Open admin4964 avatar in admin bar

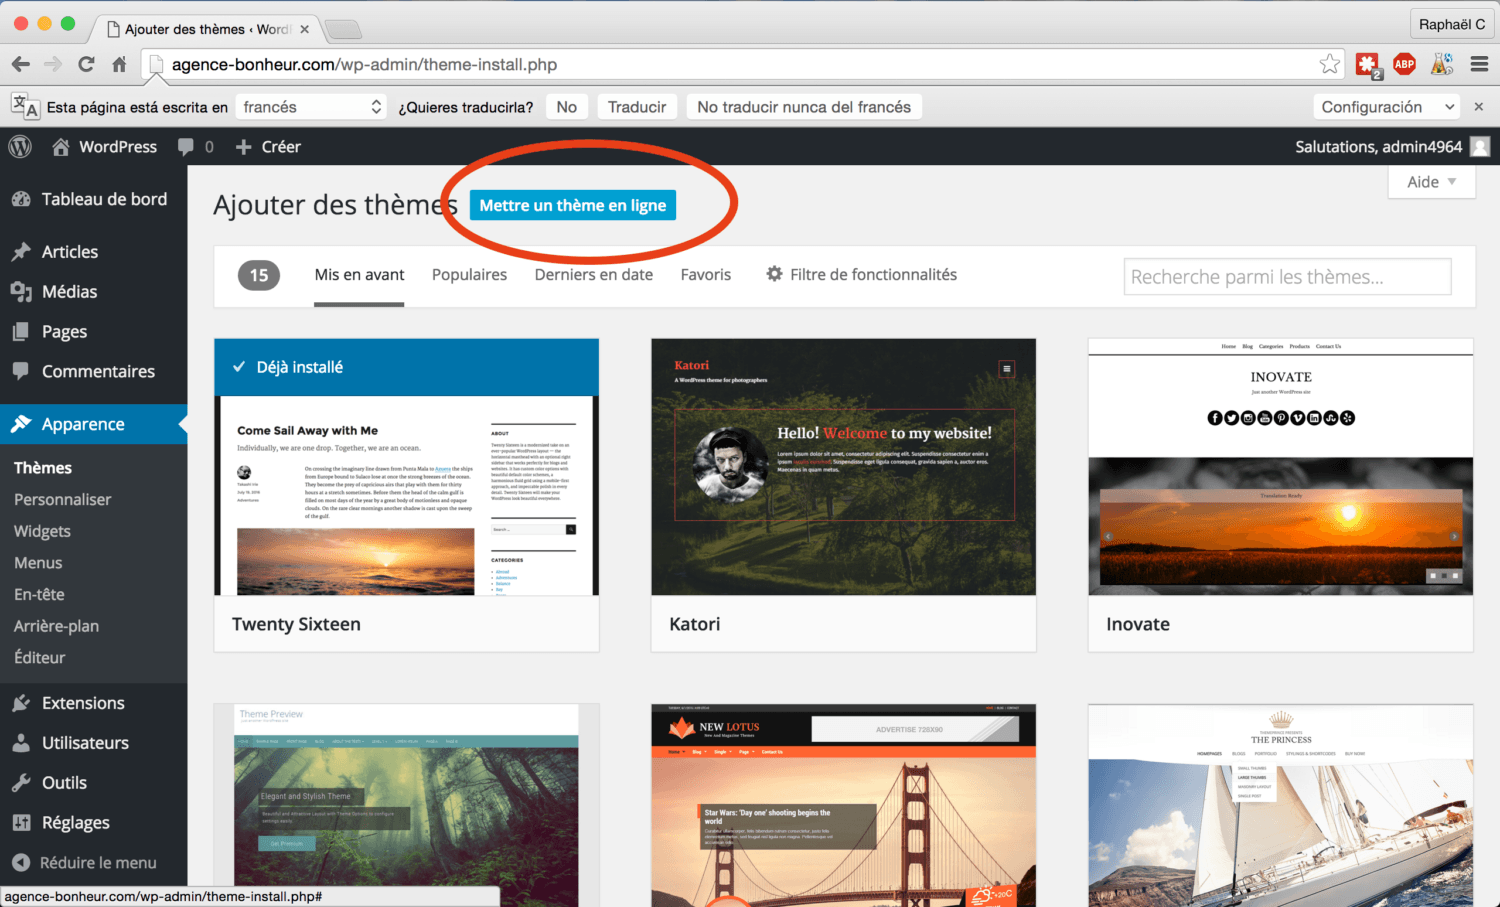1480,147
